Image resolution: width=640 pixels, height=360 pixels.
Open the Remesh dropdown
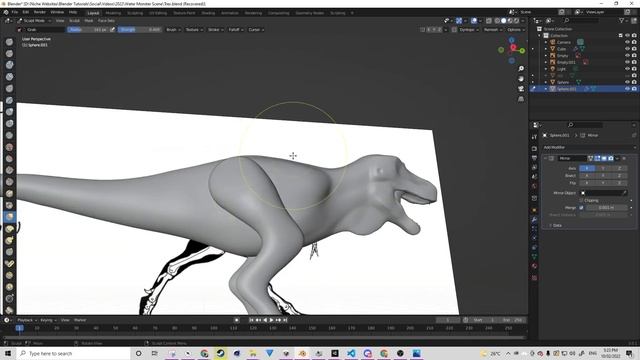coord(493,30)
